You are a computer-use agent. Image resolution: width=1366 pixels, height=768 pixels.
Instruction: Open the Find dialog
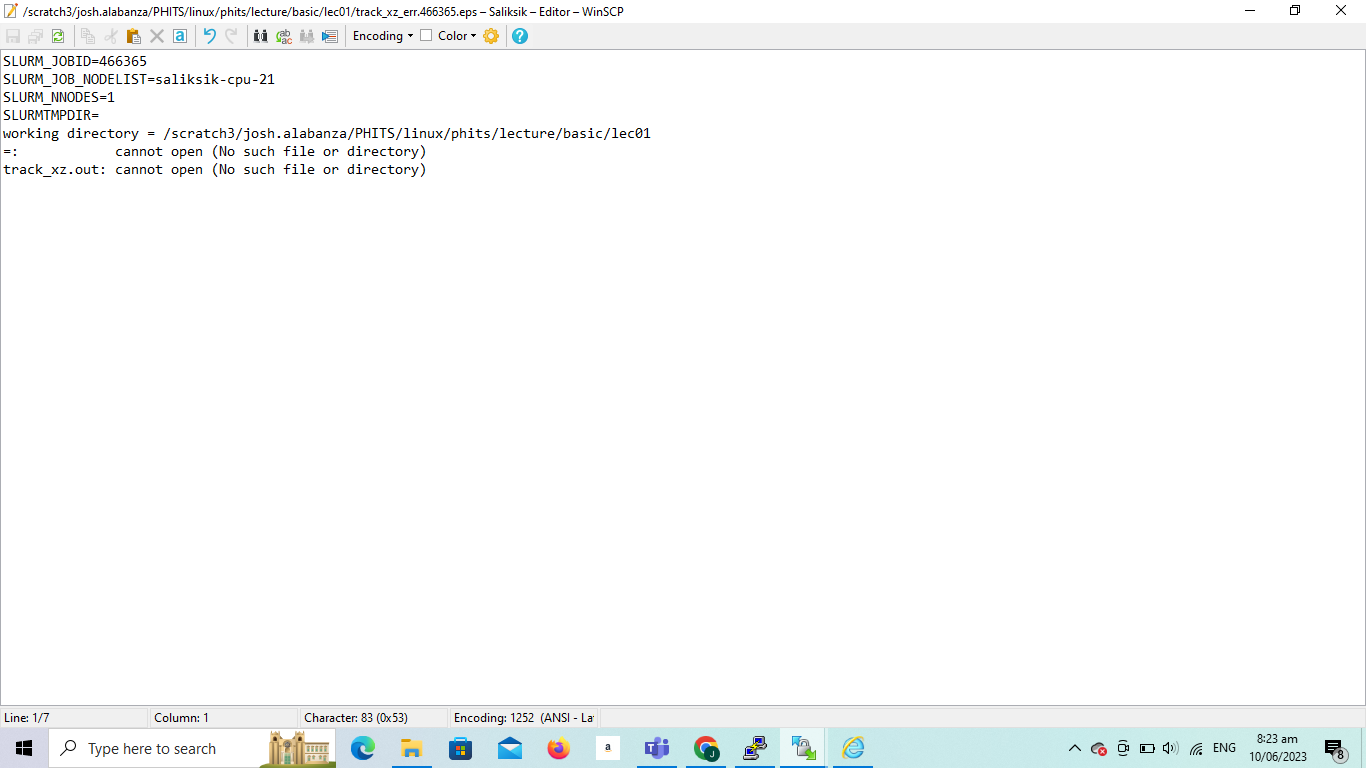pos(260,35)
